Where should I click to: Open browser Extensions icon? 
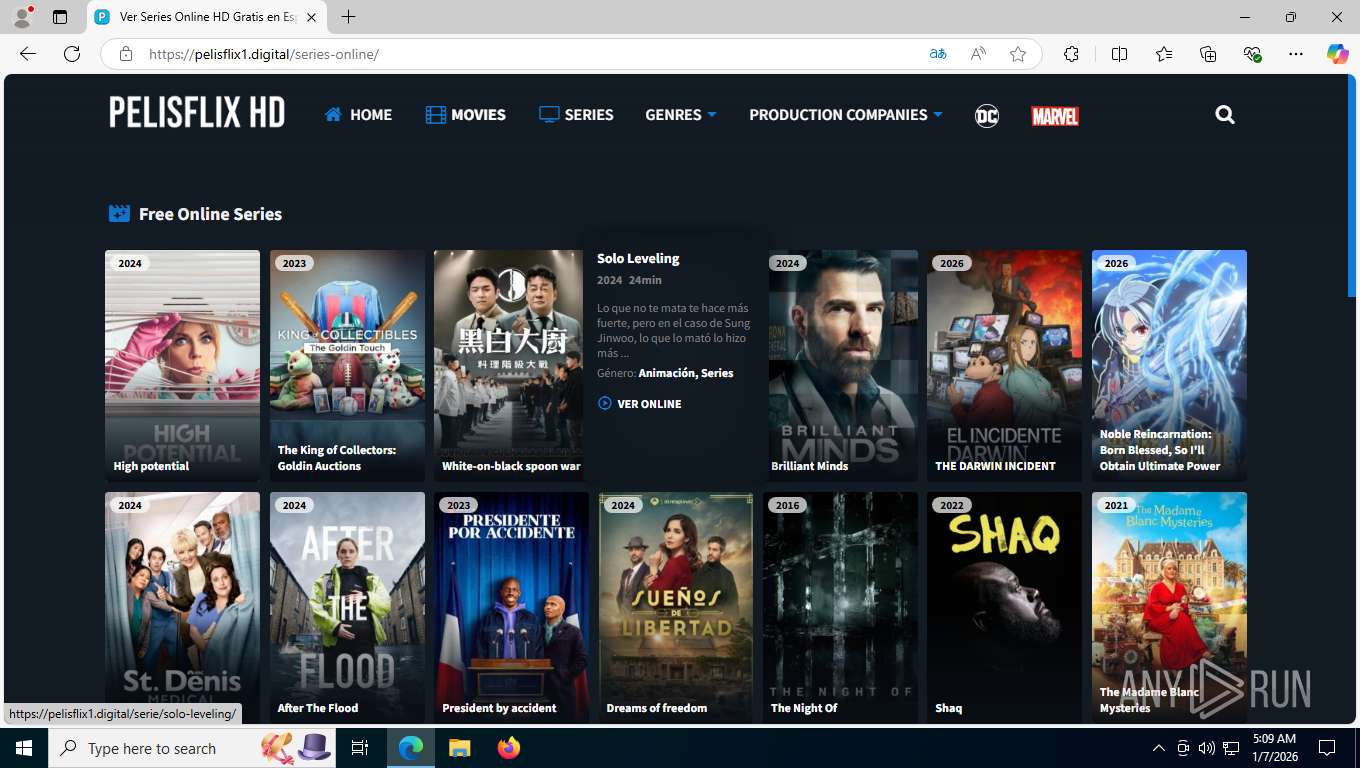(1071, 54)
